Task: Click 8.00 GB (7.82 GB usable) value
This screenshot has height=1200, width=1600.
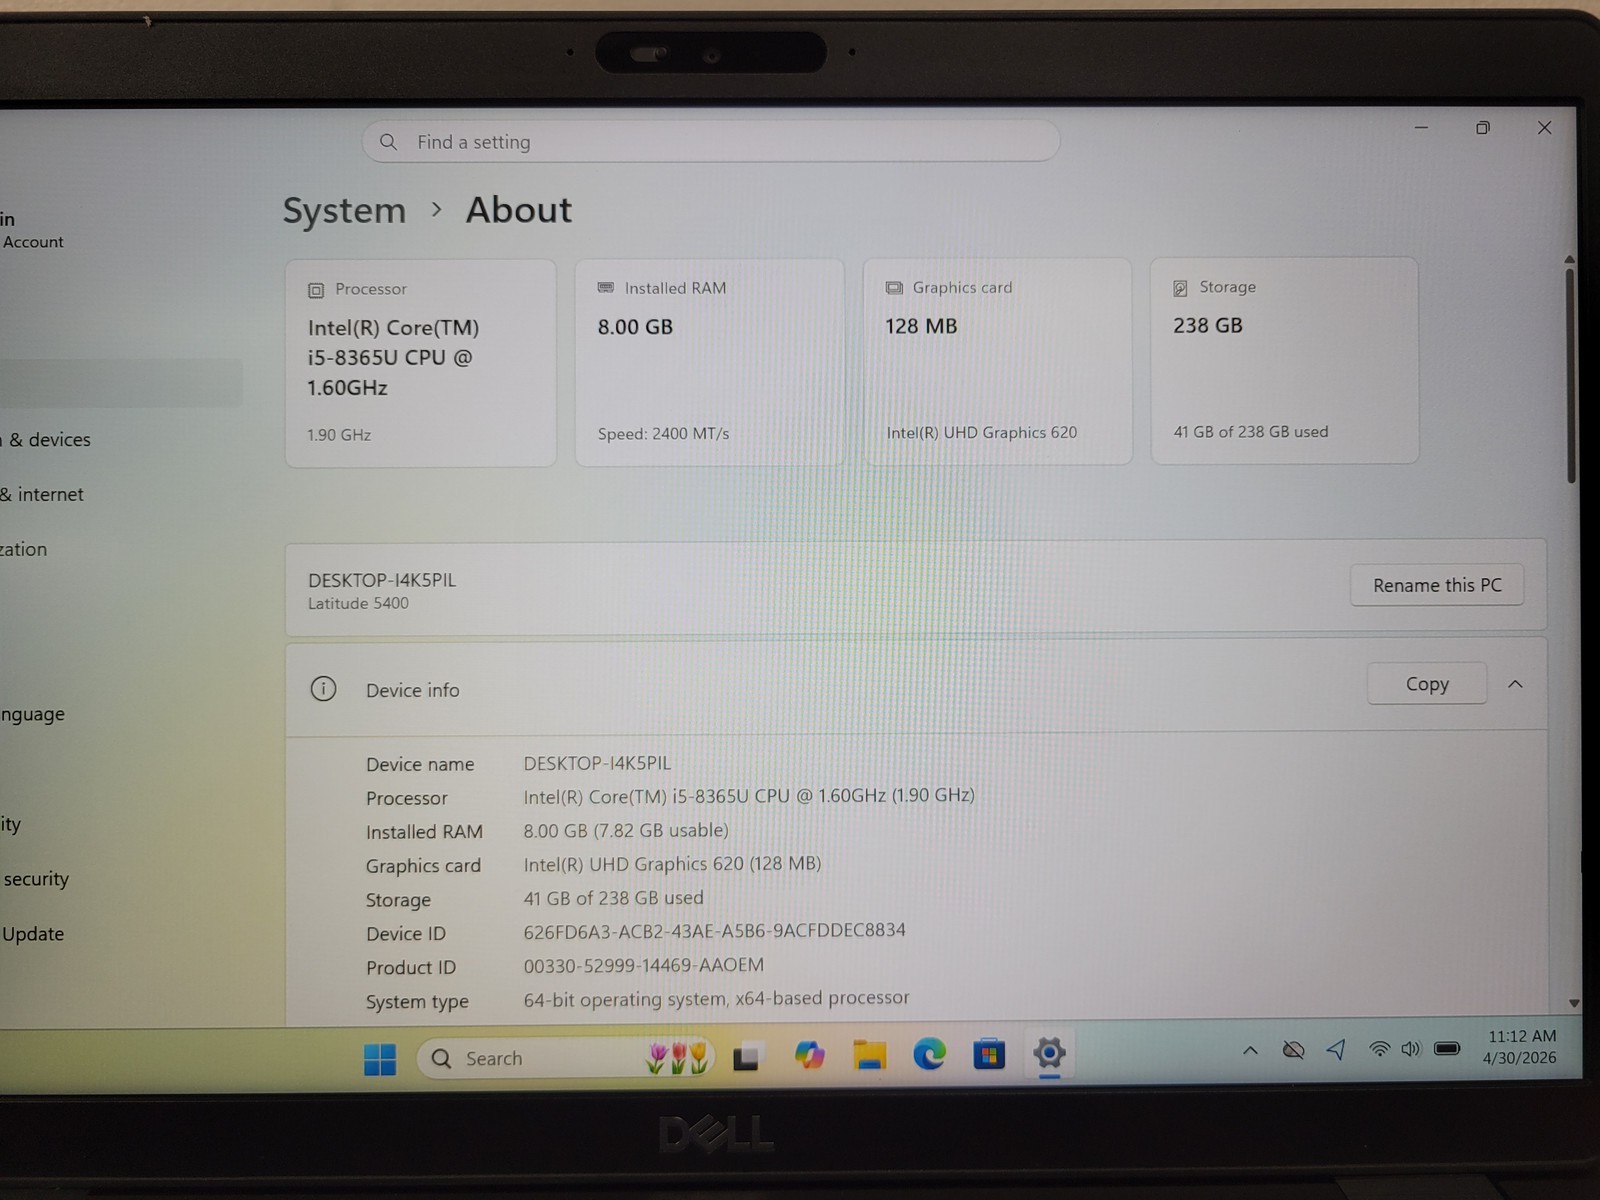Action: tap(626, 830)
